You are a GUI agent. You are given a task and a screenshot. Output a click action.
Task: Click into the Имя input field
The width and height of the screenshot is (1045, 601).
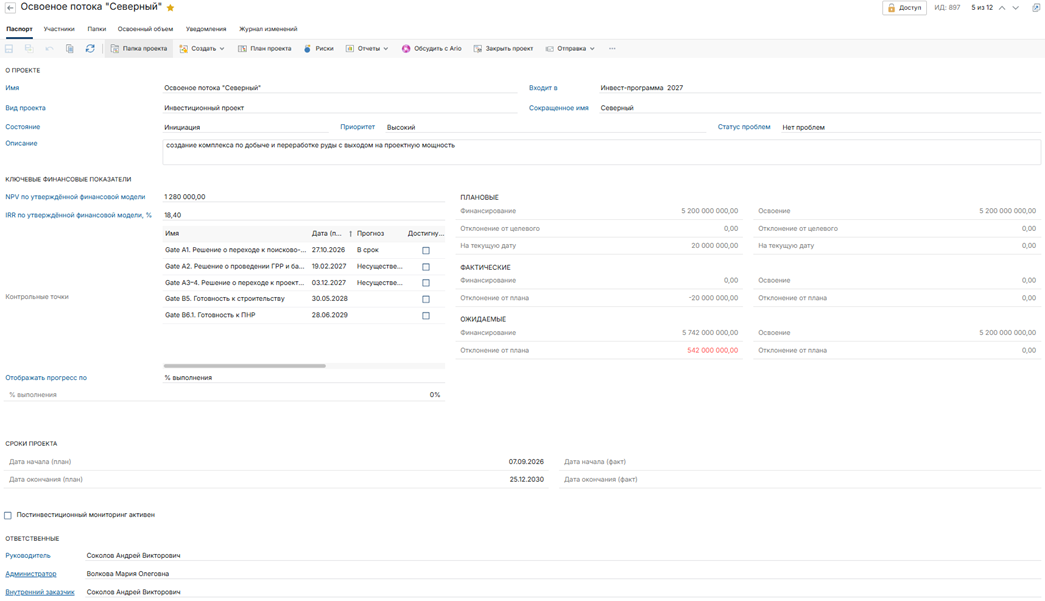pyautogui.click(x=340, y=88)
